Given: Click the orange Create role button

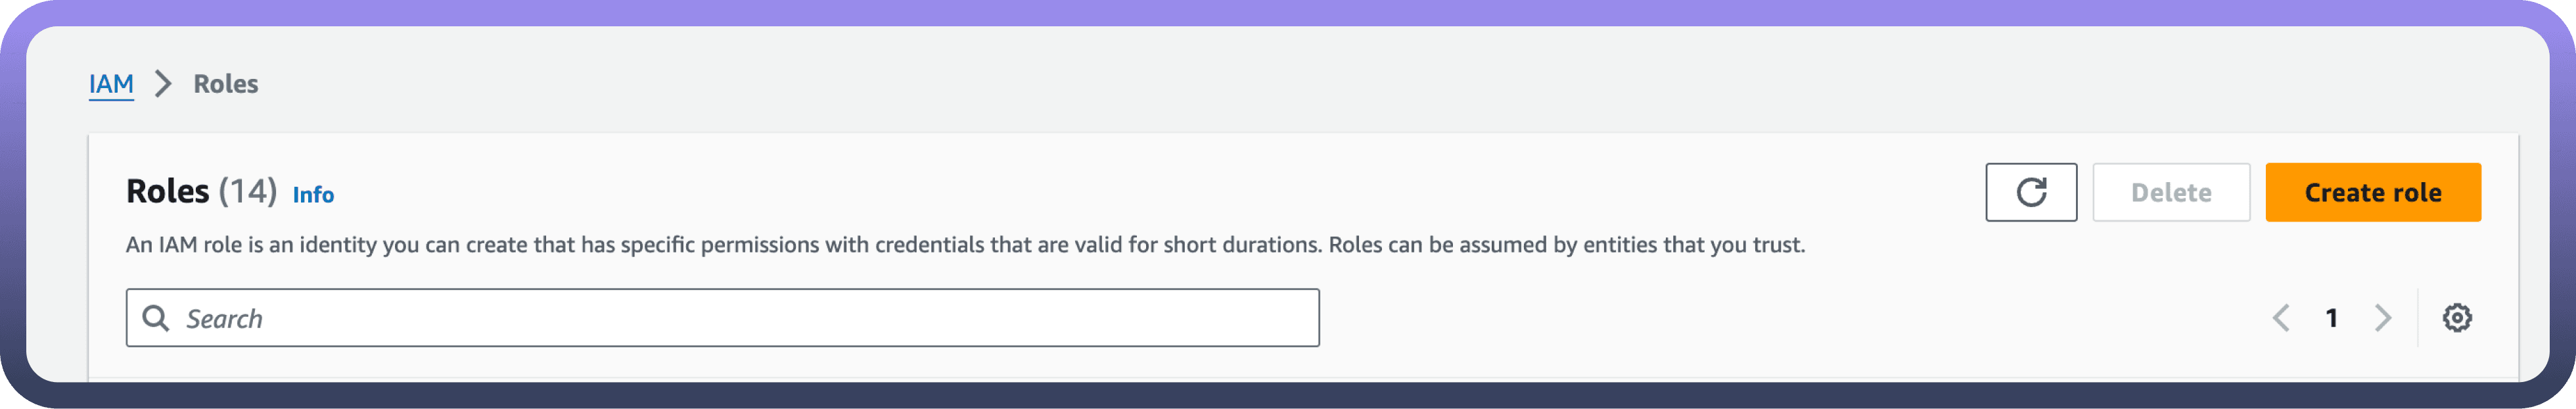Looking at the screenshot, I should click(x=2372, y=192).
